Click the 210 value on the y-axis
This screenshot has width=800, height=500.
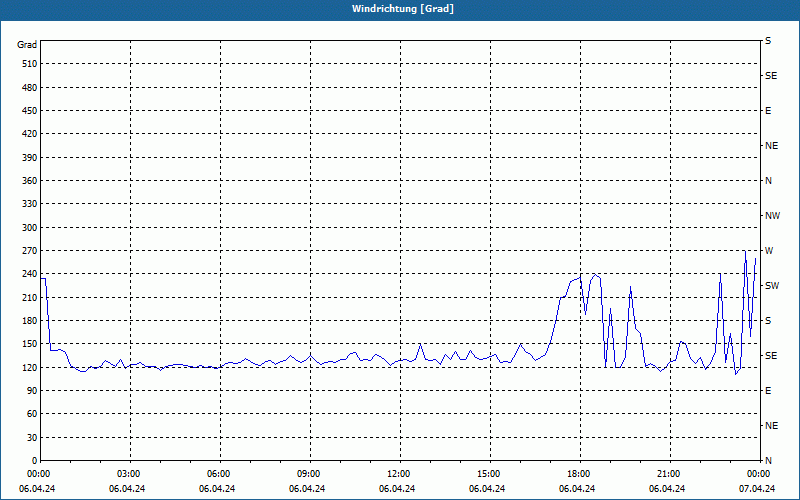pyautogui.click(x=29, y=297)
